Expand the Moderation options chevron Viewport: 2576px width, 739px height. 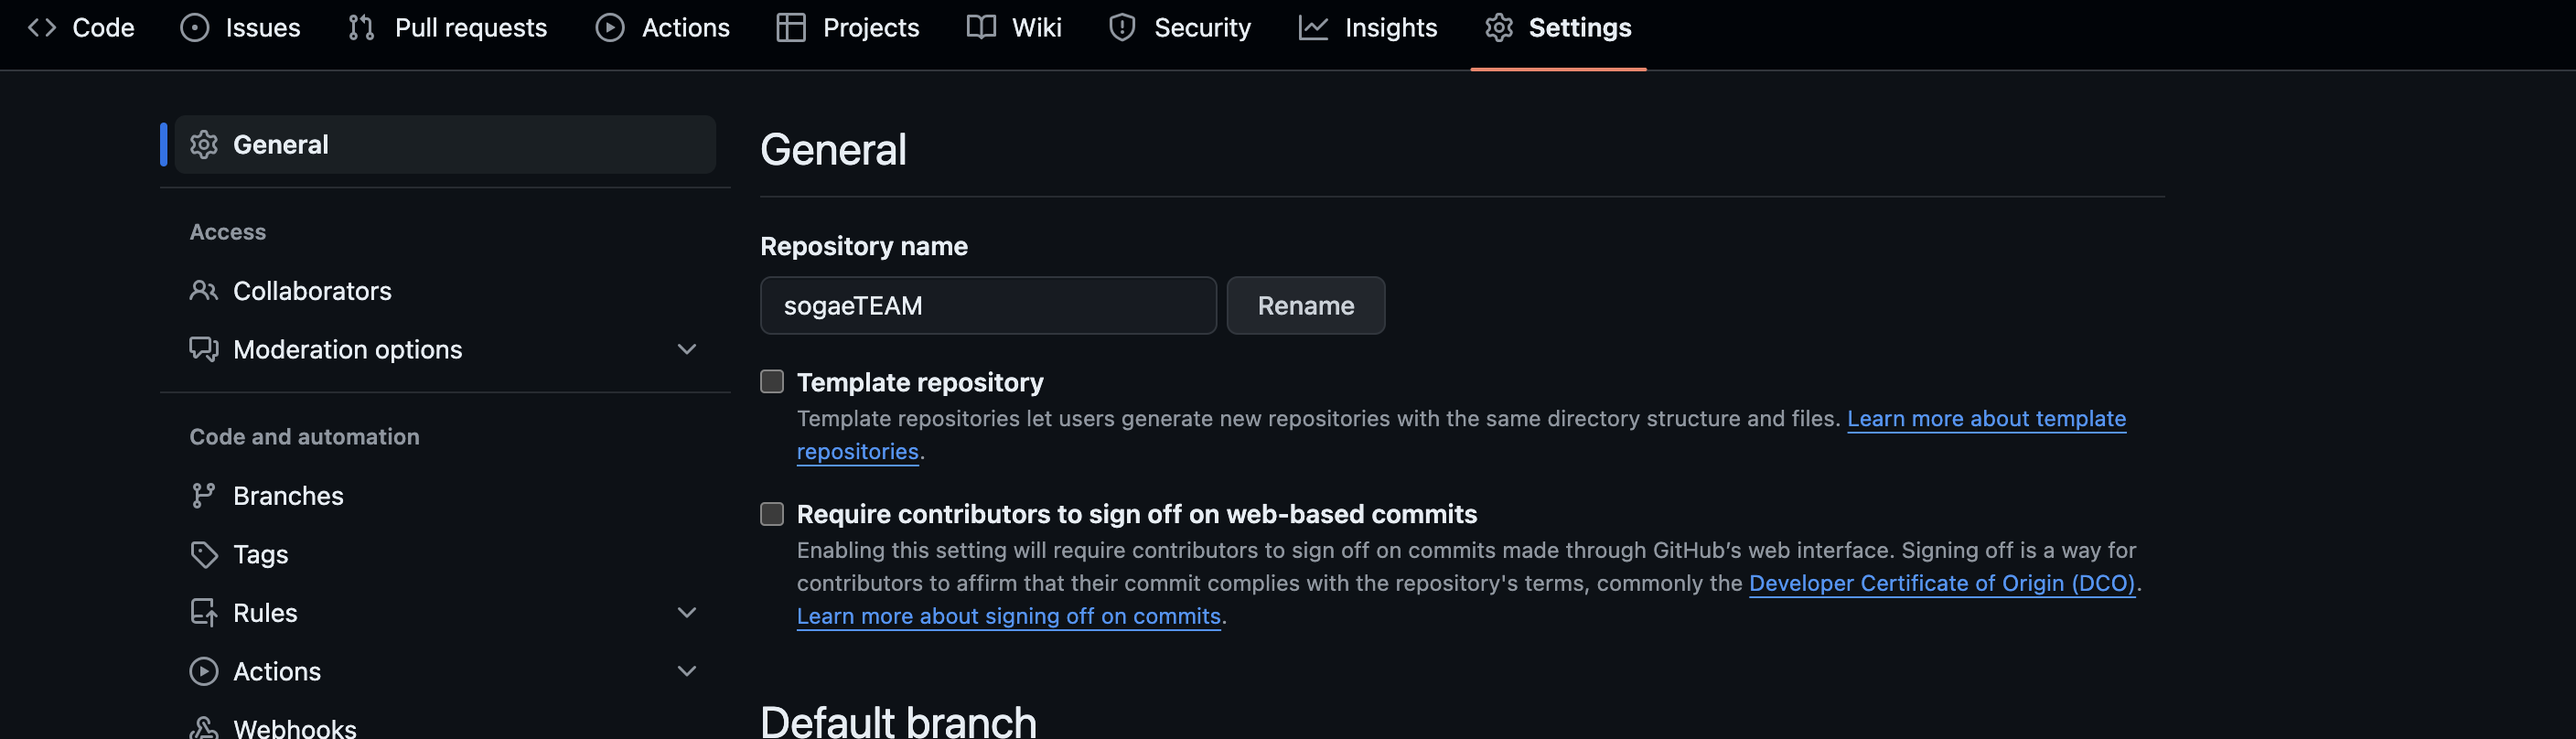[x=687, y=349]
